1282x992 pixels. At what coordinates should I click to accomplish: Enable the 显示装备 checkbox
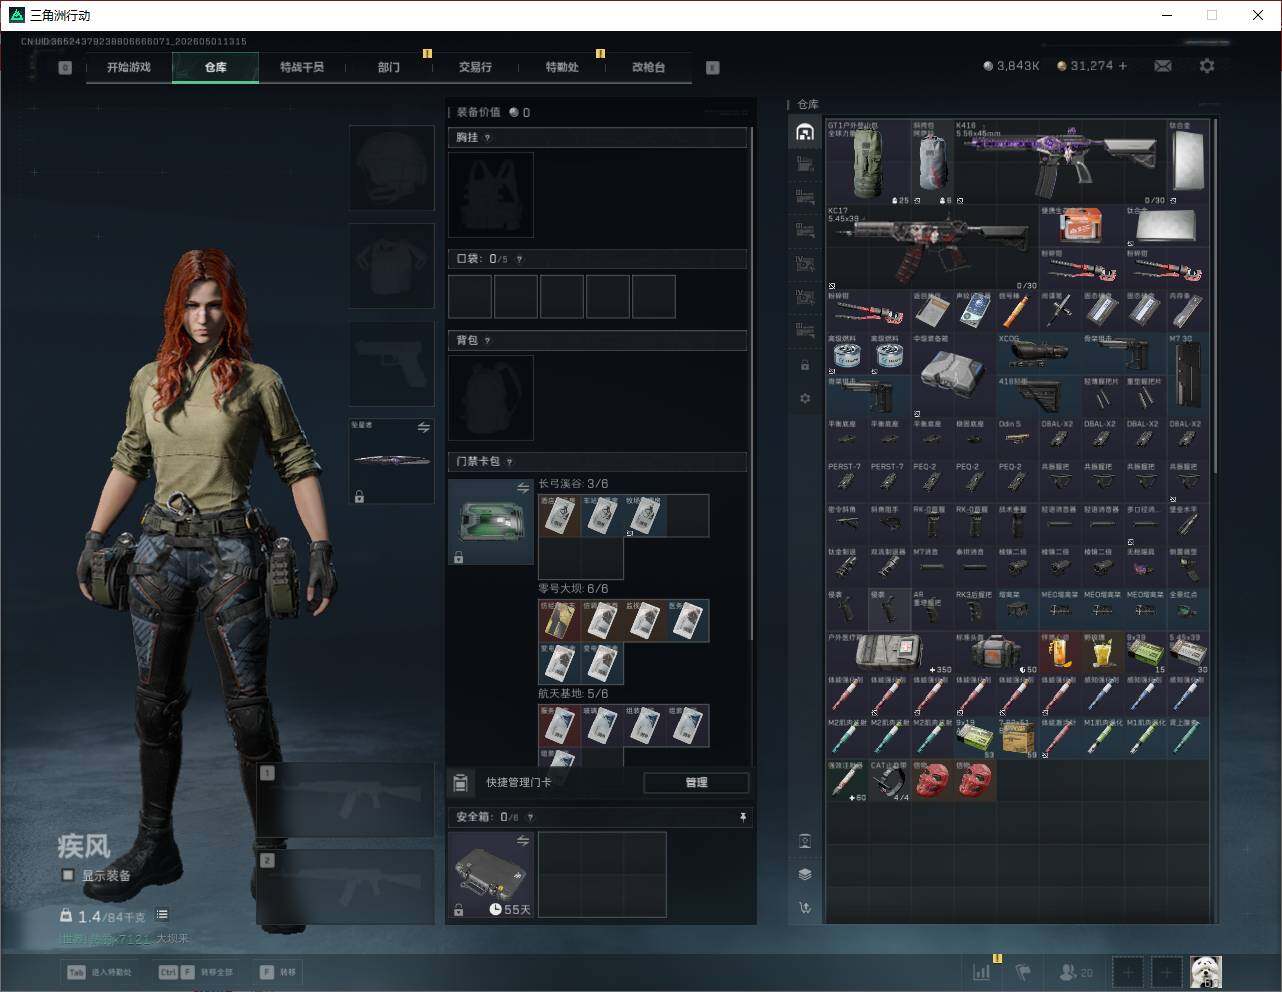pos(68,875)
